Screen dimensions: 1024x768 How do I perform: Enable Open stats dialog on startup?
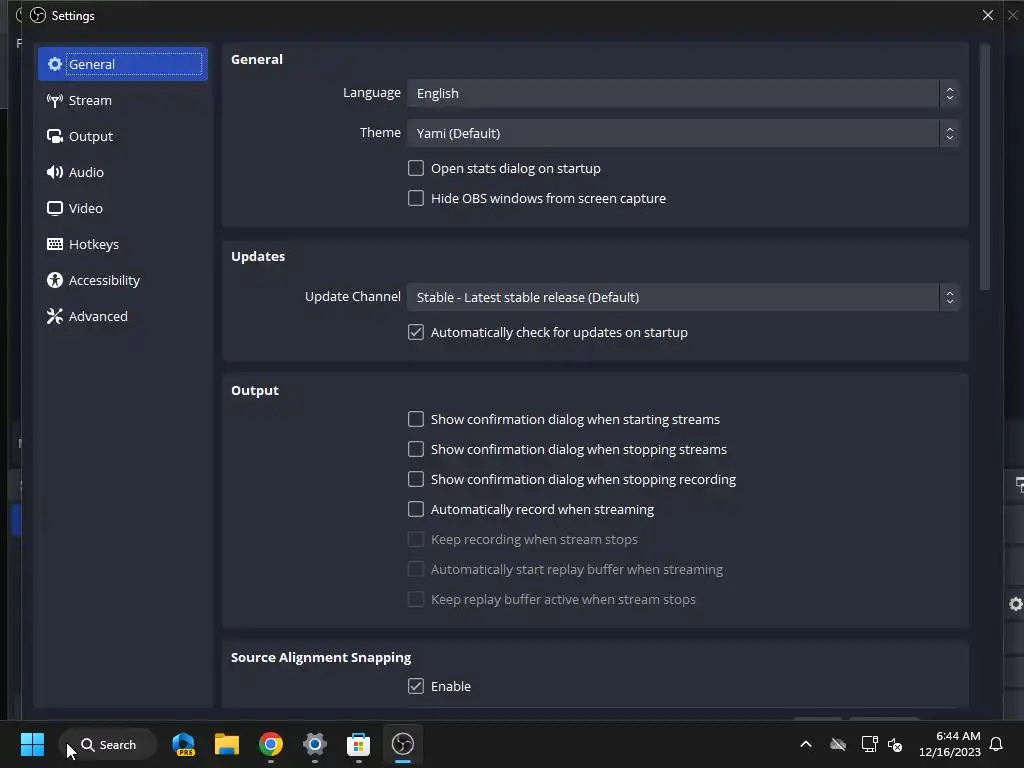[x=415, y=168]
